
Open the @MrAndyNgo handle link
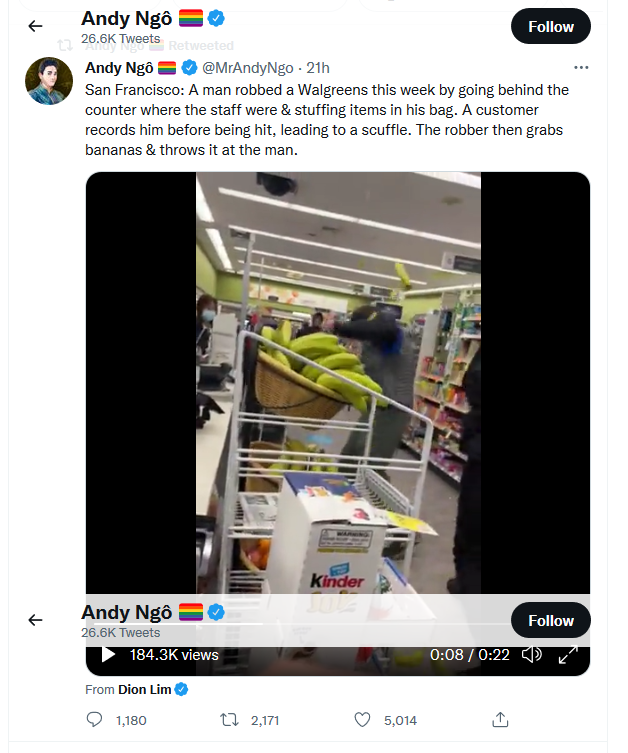(248, 68)
